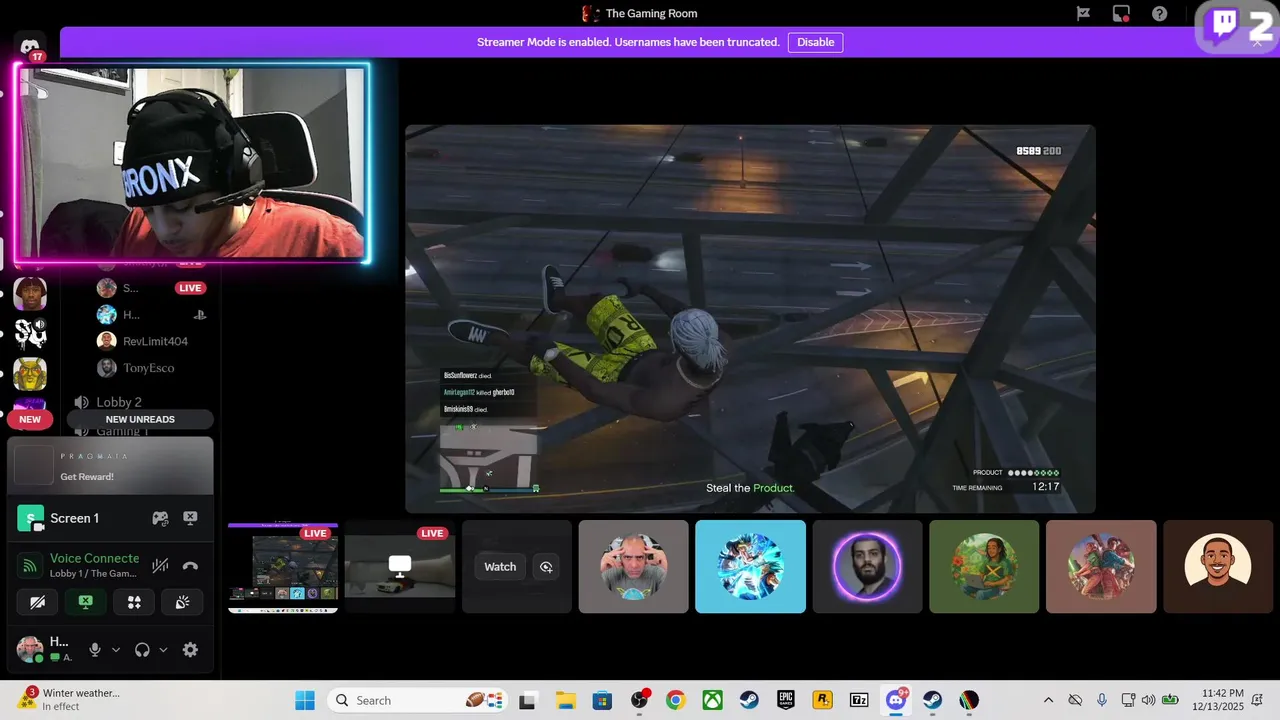This screenshot has height=720, width=1280.
Task: Open the Winter weather widget
Action: tap(68, 699)
